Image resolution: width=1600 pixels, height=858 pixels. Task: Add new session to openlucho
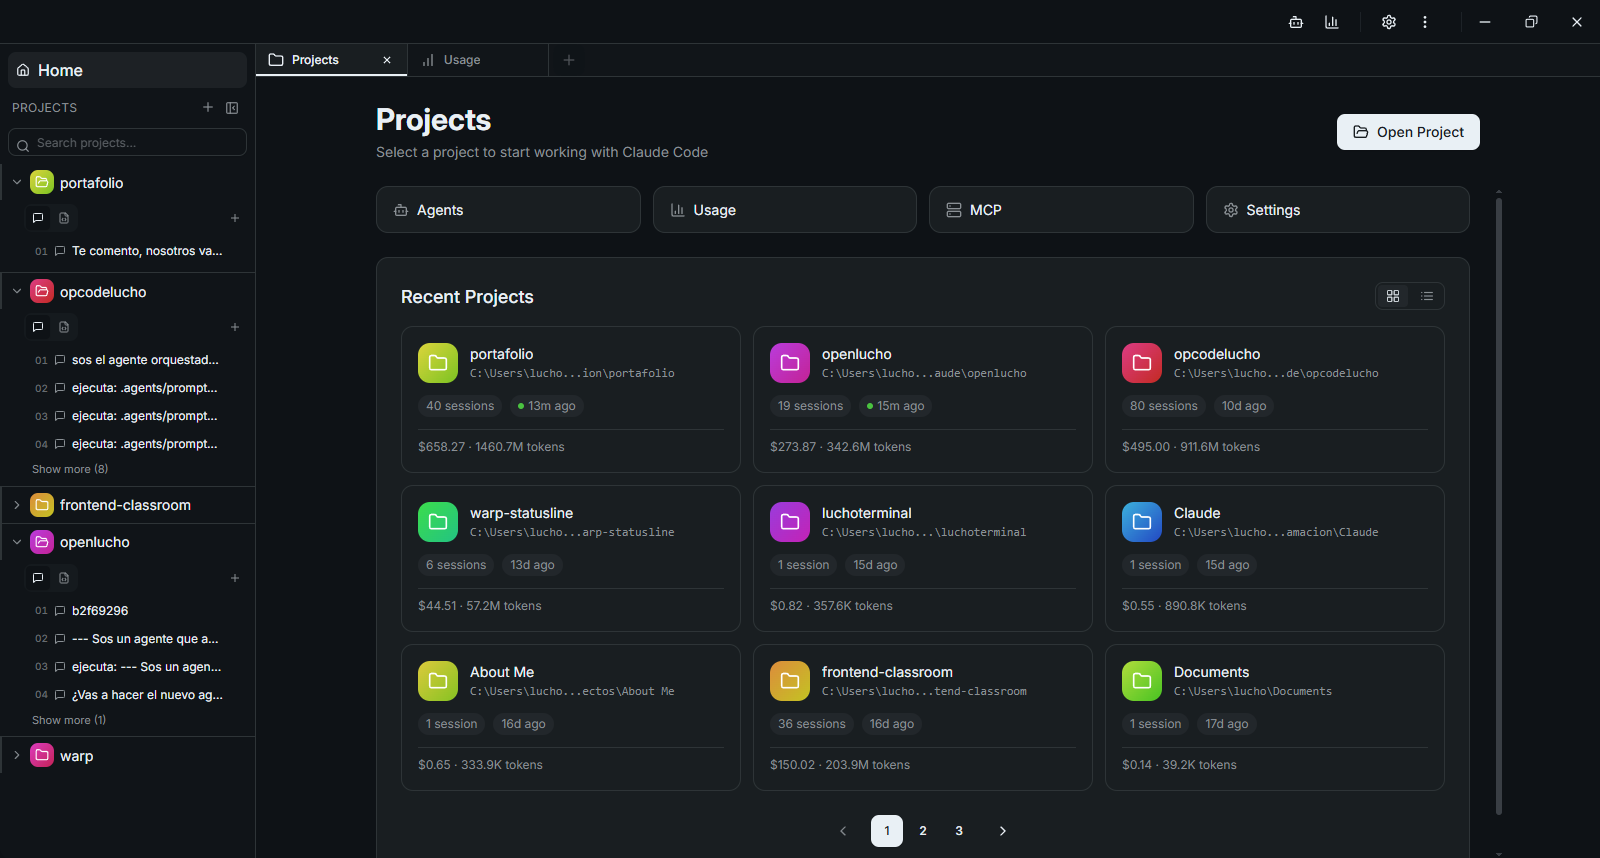point(235,578)
